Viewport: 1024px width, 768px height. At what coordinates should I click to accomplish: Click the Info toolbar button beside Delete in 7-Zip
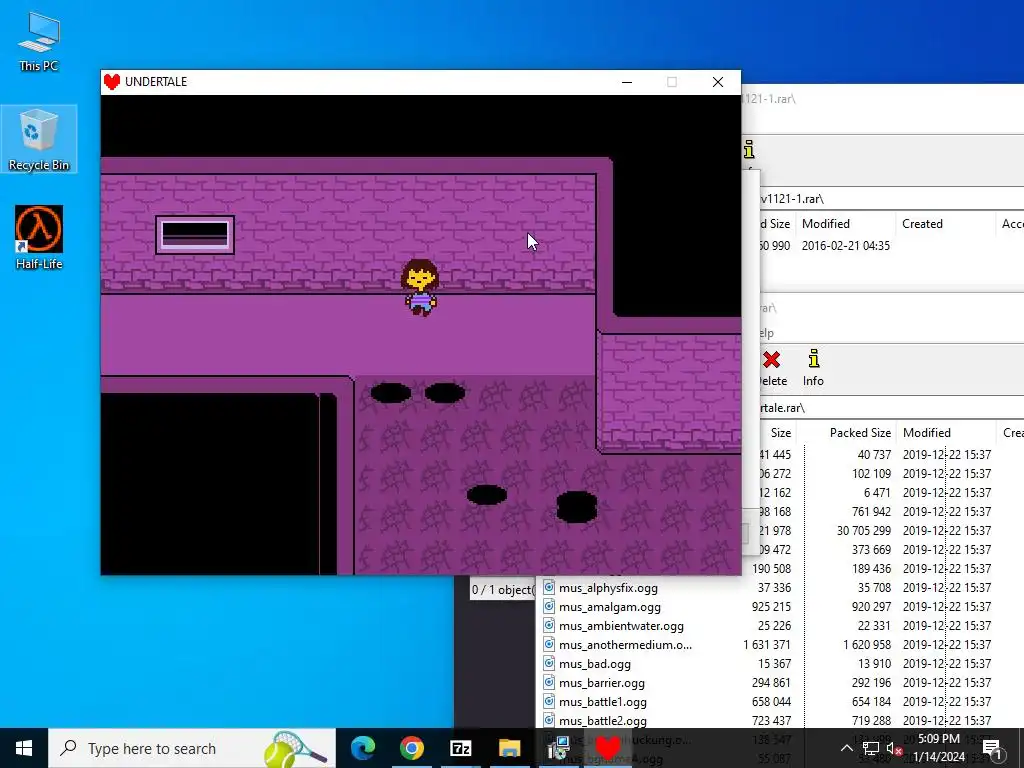pos(813,368)
